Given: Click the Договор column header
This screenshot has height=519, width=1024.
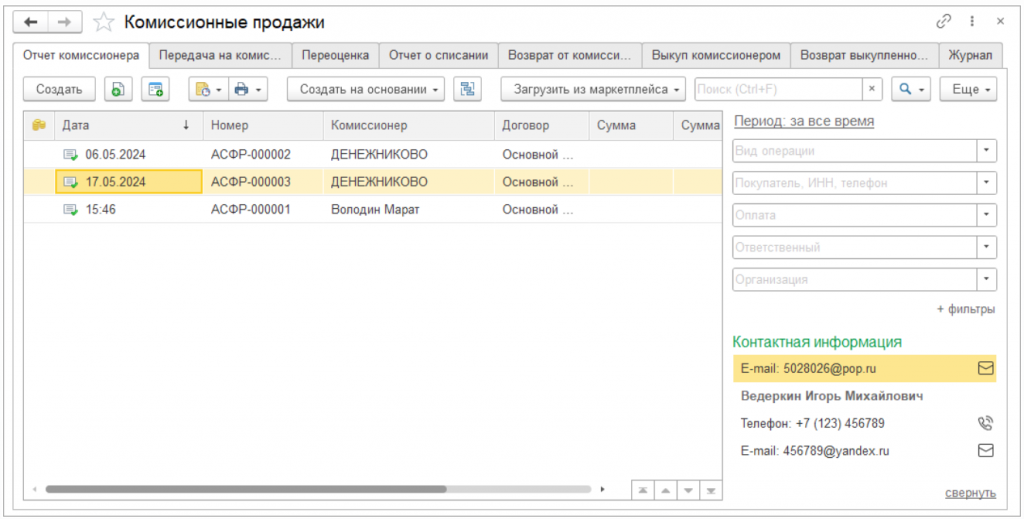Looking at the screenshot, I should coord(542,125).
